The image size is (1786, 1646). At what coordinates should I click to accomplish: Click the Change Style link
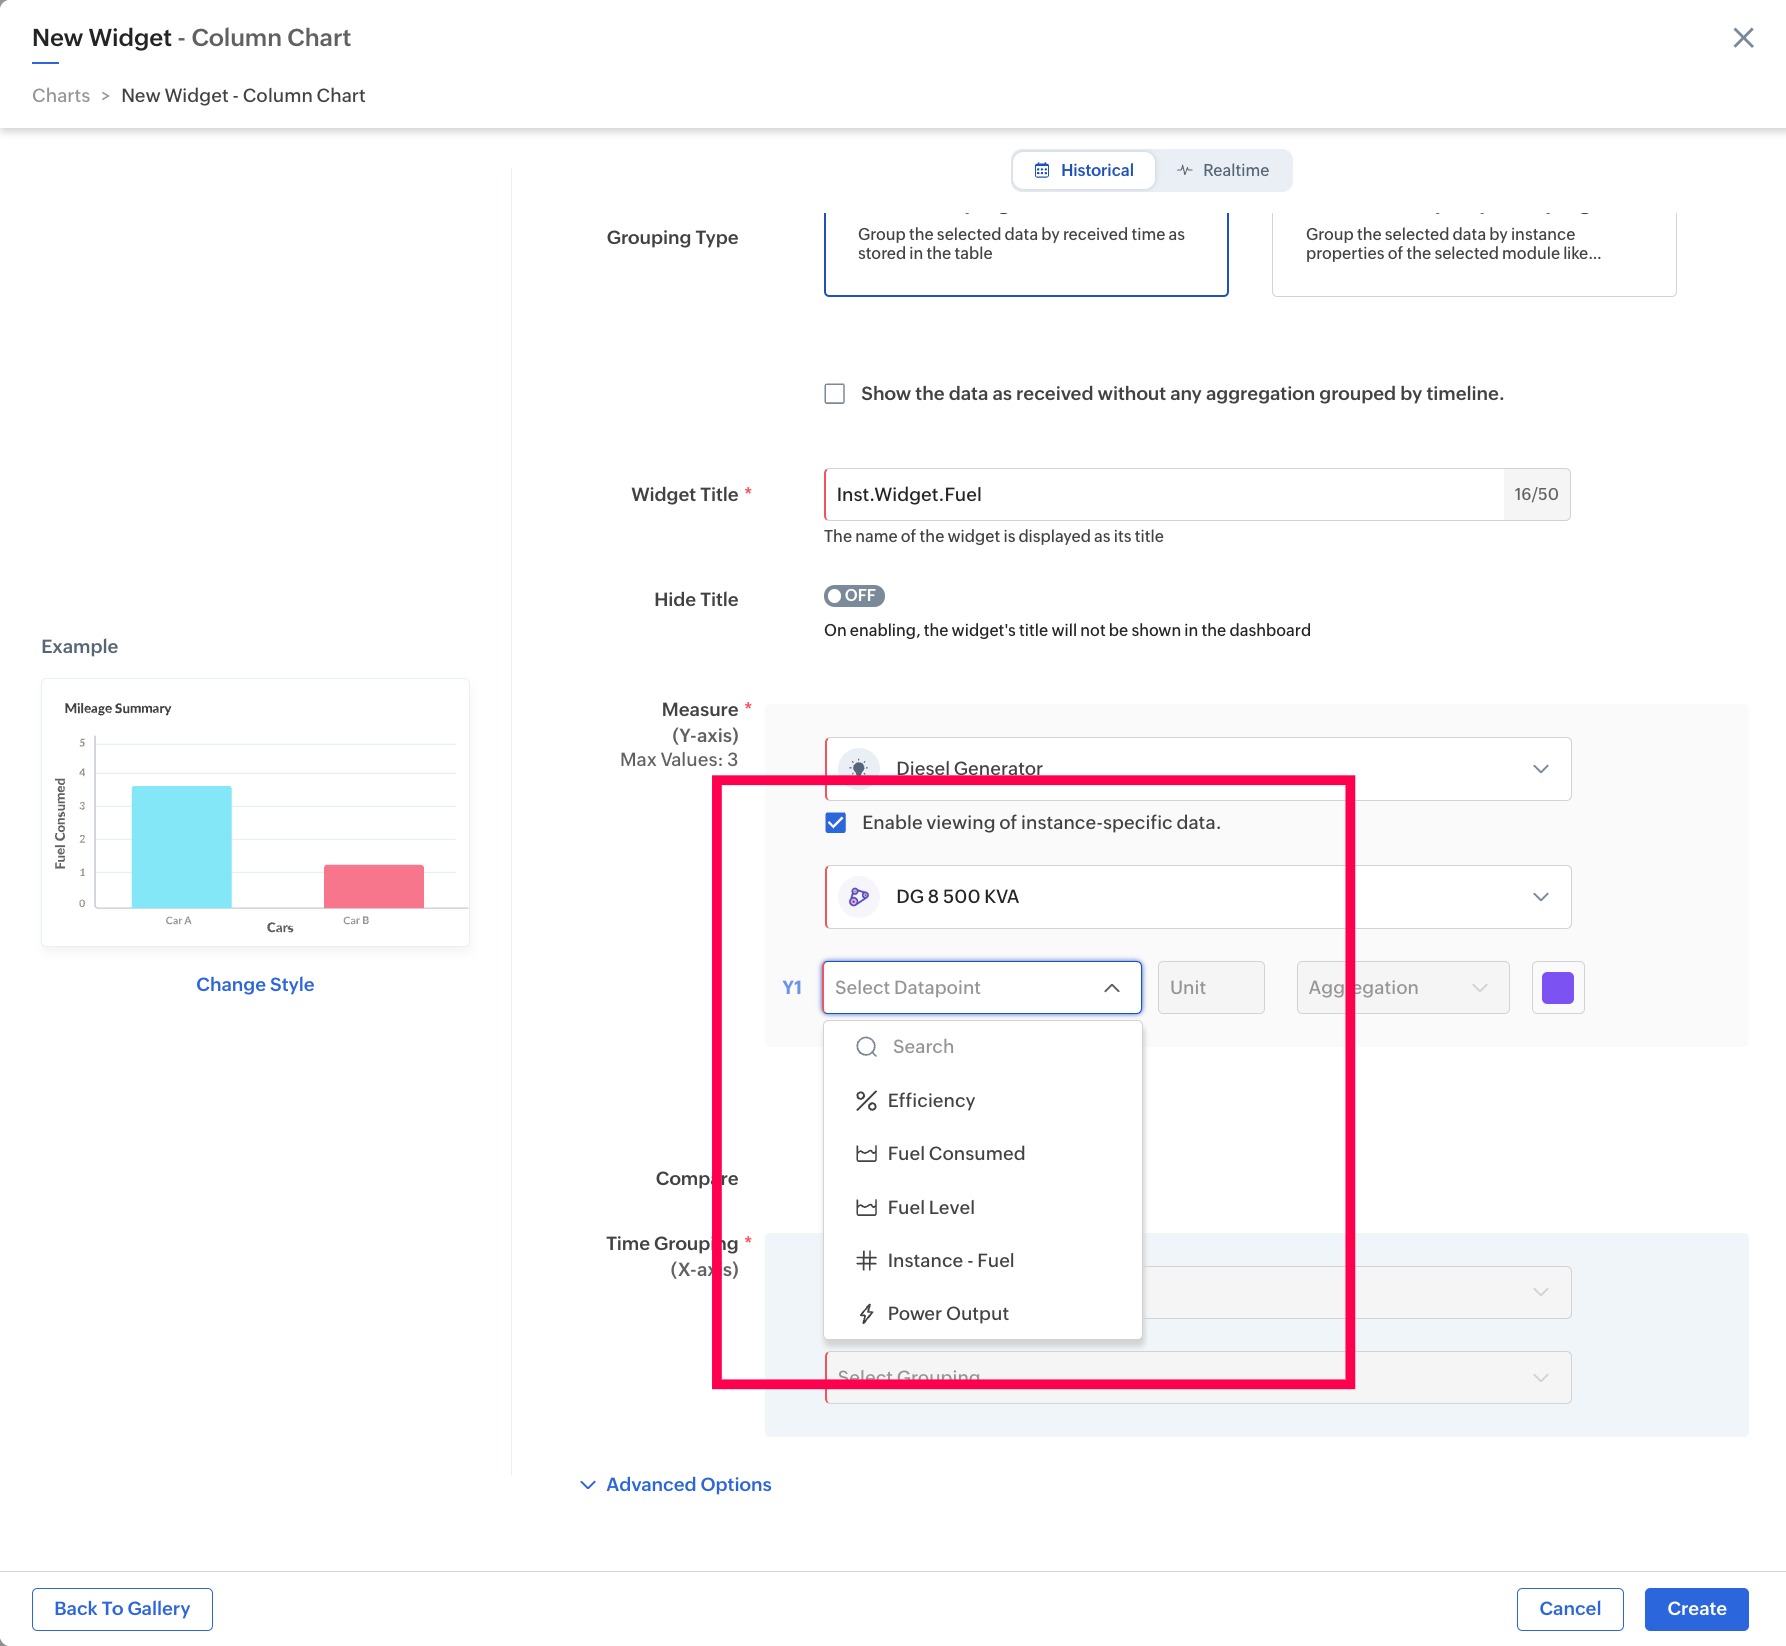255,985
